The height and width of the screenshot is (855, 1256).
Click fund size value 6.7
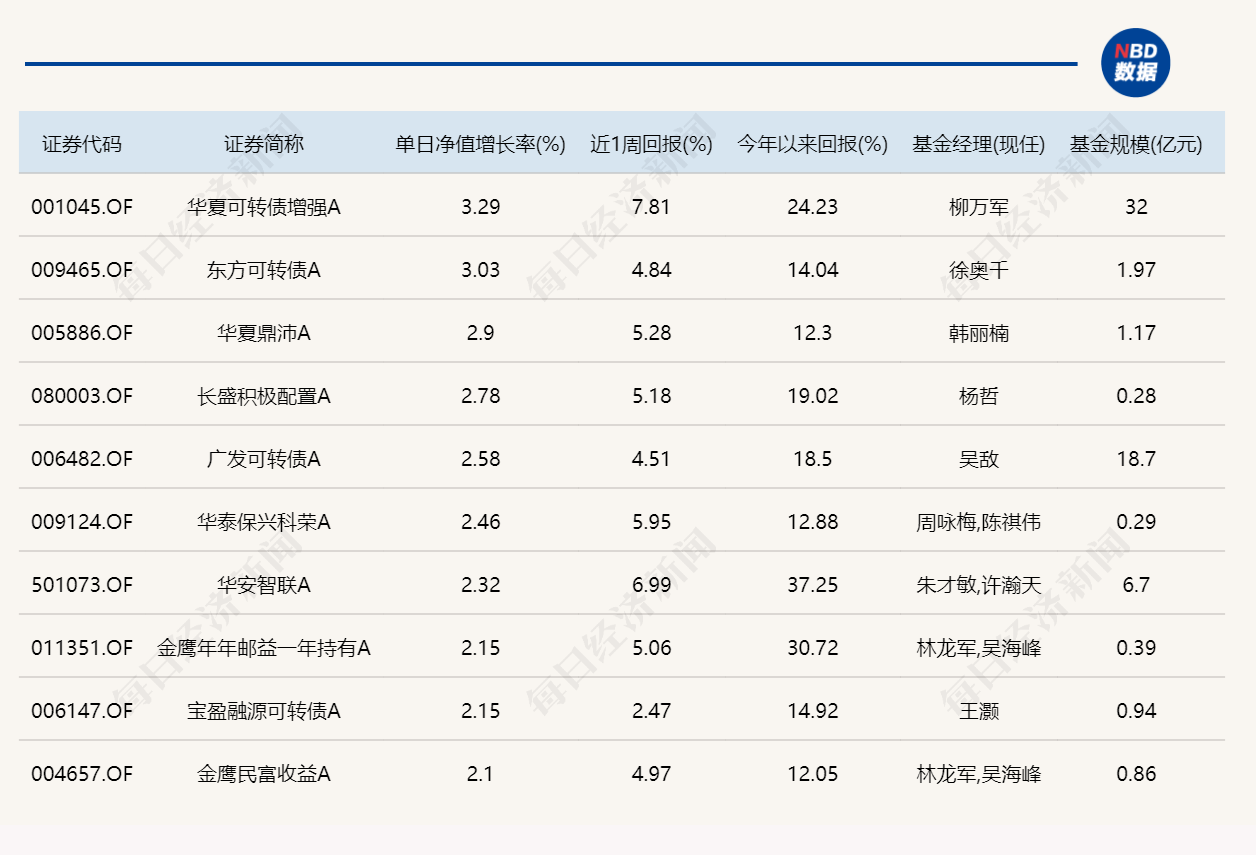(1136, 585)
